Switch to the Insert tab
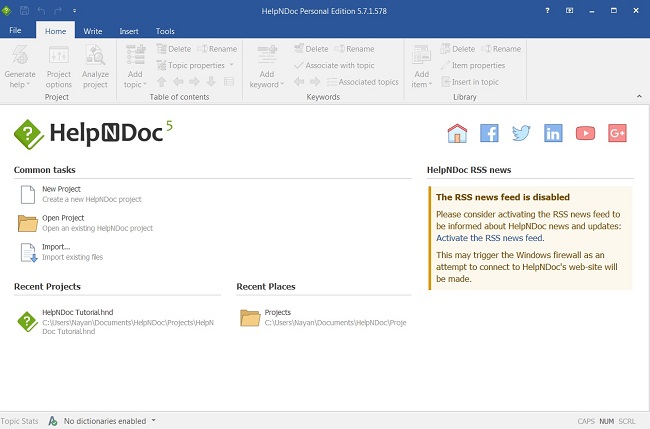The height and width of the screenshot is (429, 650). pyautogui.click(x=129, y=31)
